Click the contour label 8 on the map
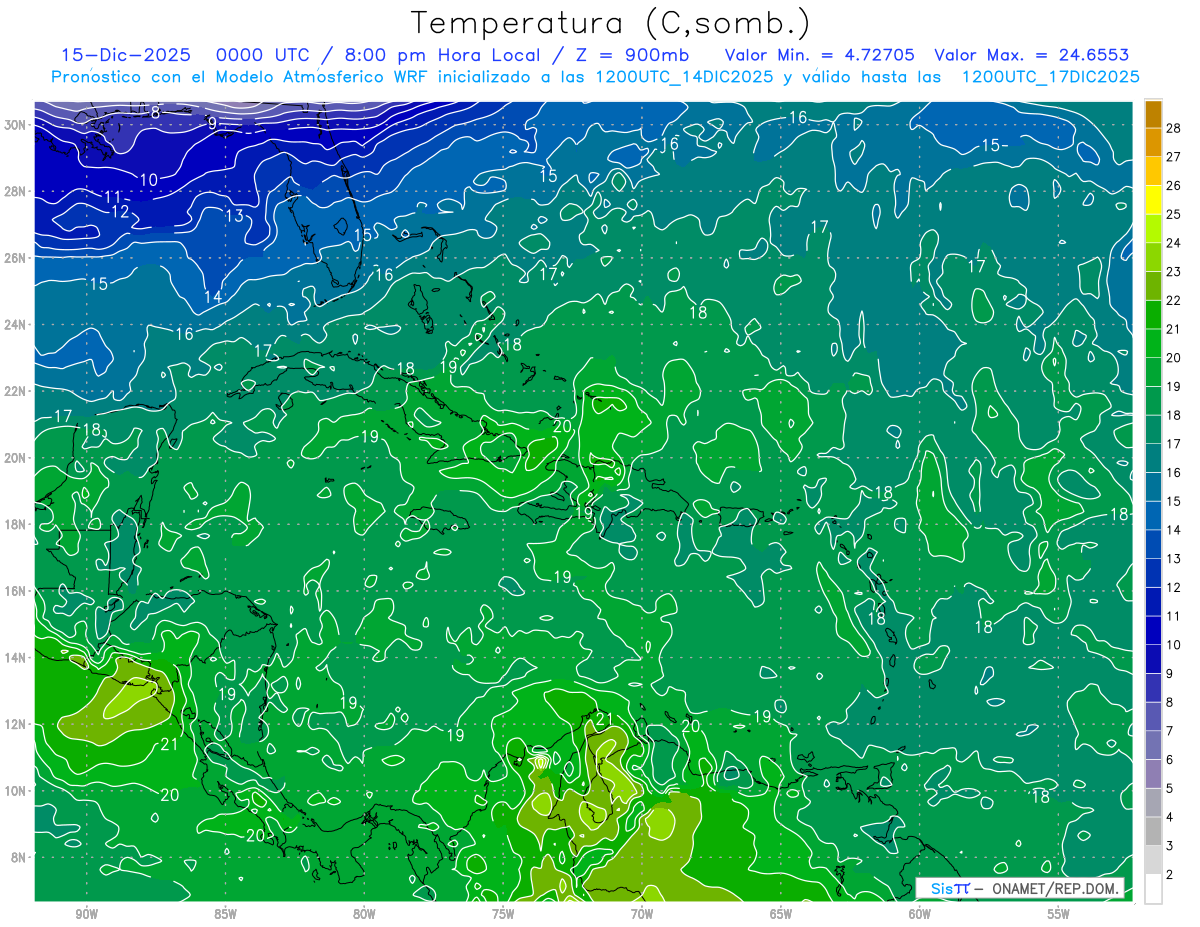1200x927 pixels. [155, 112]
